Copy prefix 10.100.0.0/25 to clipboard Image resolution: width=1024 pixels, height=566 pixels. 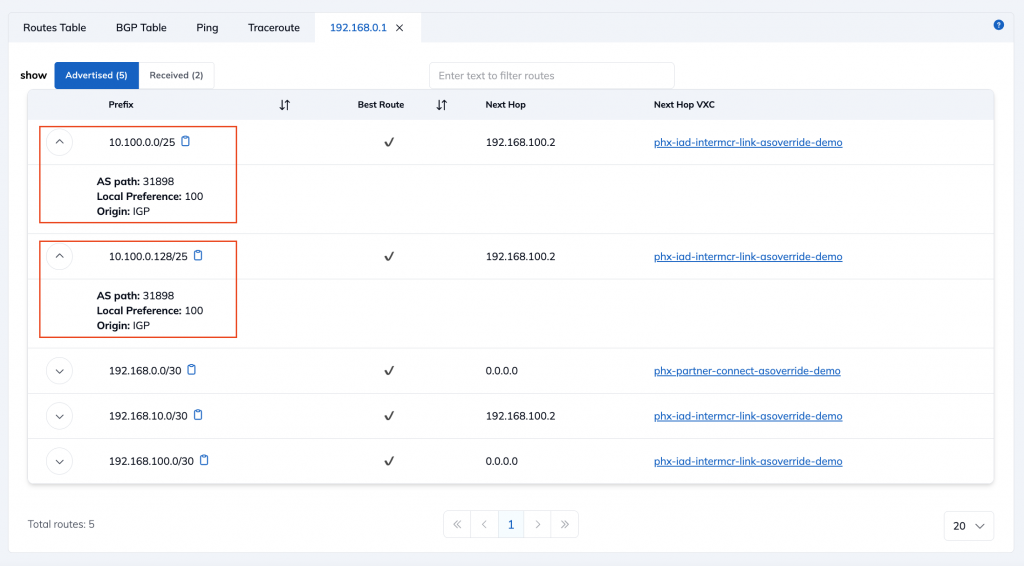tap(185, 141)
